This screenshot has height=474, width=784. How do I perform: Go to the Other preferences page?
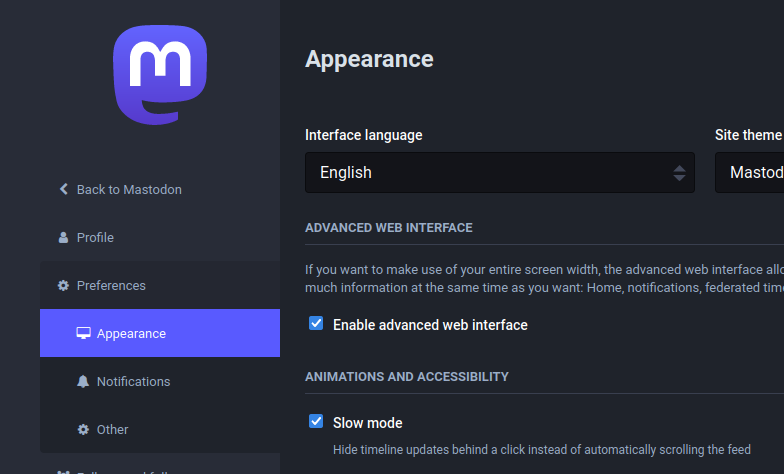(x=112, y=429)
